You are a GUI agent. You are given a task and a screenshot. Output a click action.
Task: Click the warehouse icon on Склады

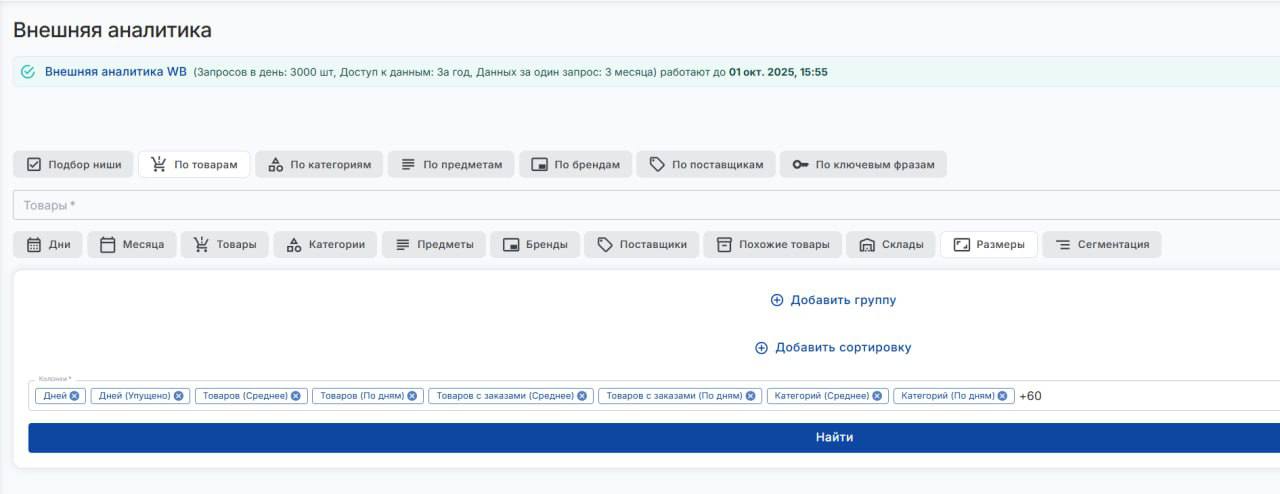coord(867,245)
